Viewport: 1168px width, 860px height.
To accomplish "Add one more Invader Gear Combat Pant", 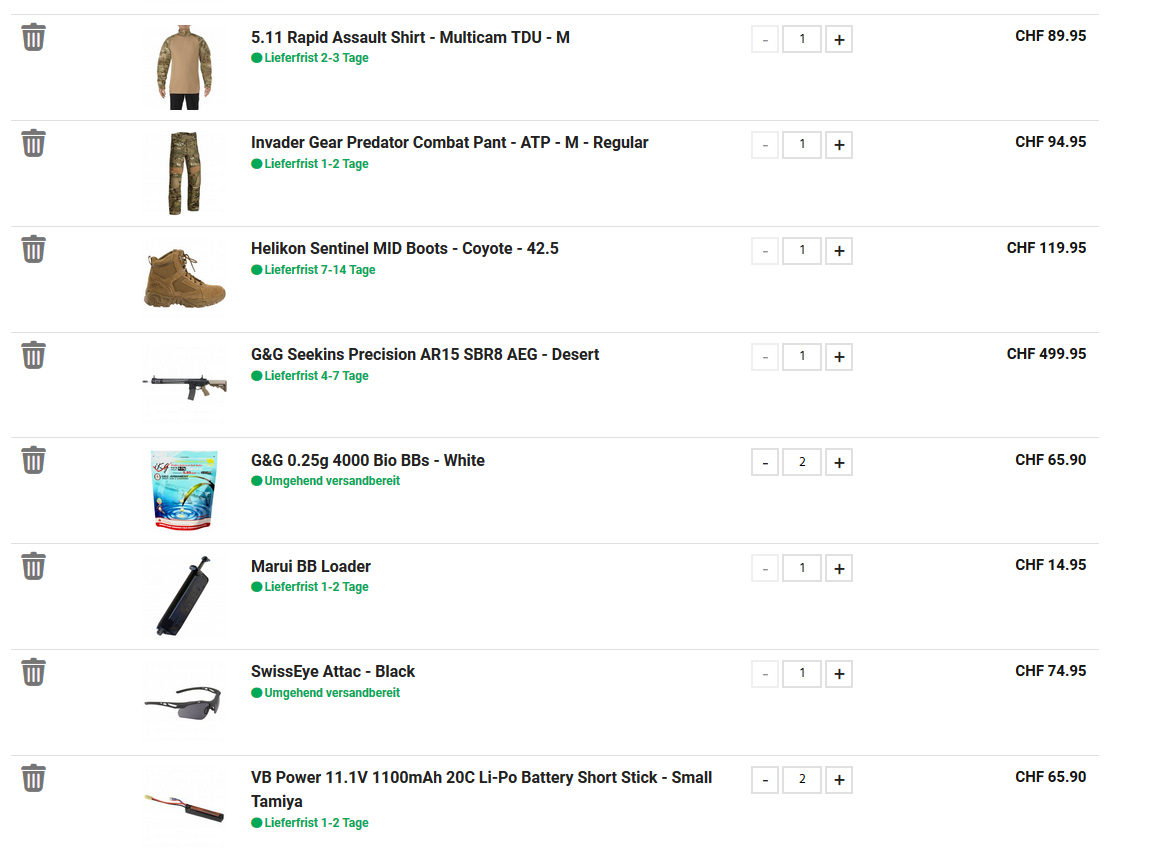I will click(x=839, y=145).
